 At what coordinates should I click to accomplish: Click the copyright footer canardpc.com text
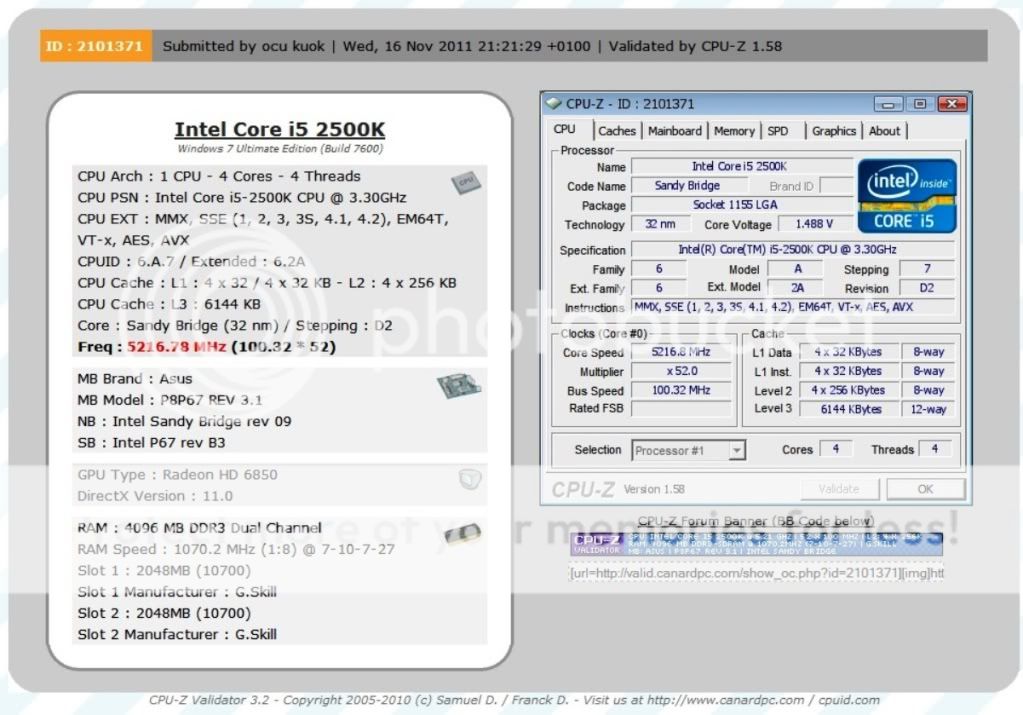pos(513,700)
